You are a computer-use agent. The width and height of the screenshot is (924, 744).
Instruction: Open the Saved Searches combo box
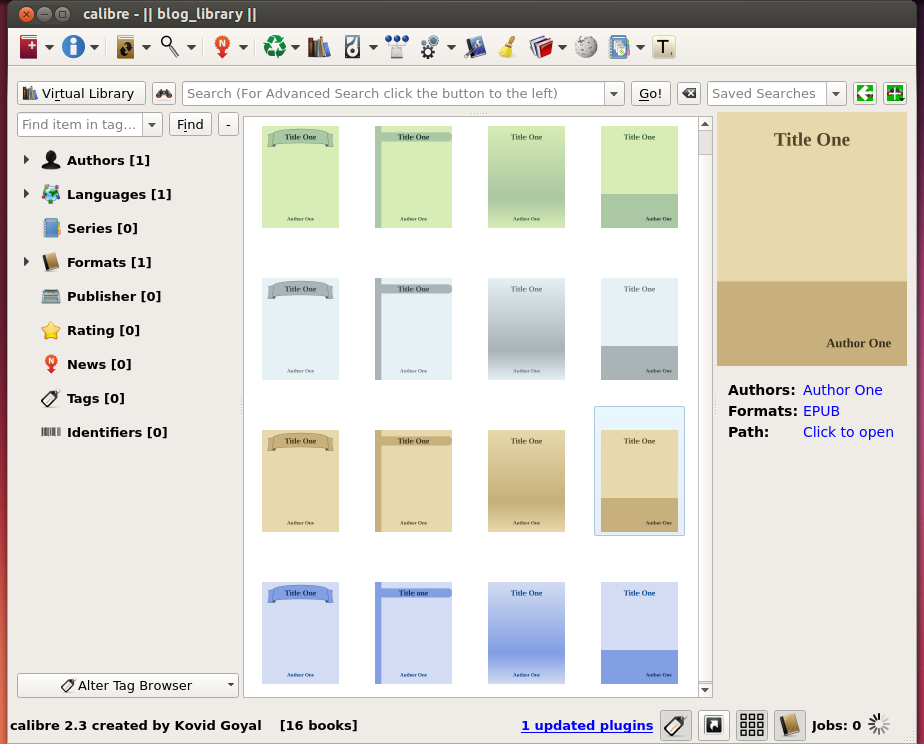pyautogui.click(x=776, y=94)
